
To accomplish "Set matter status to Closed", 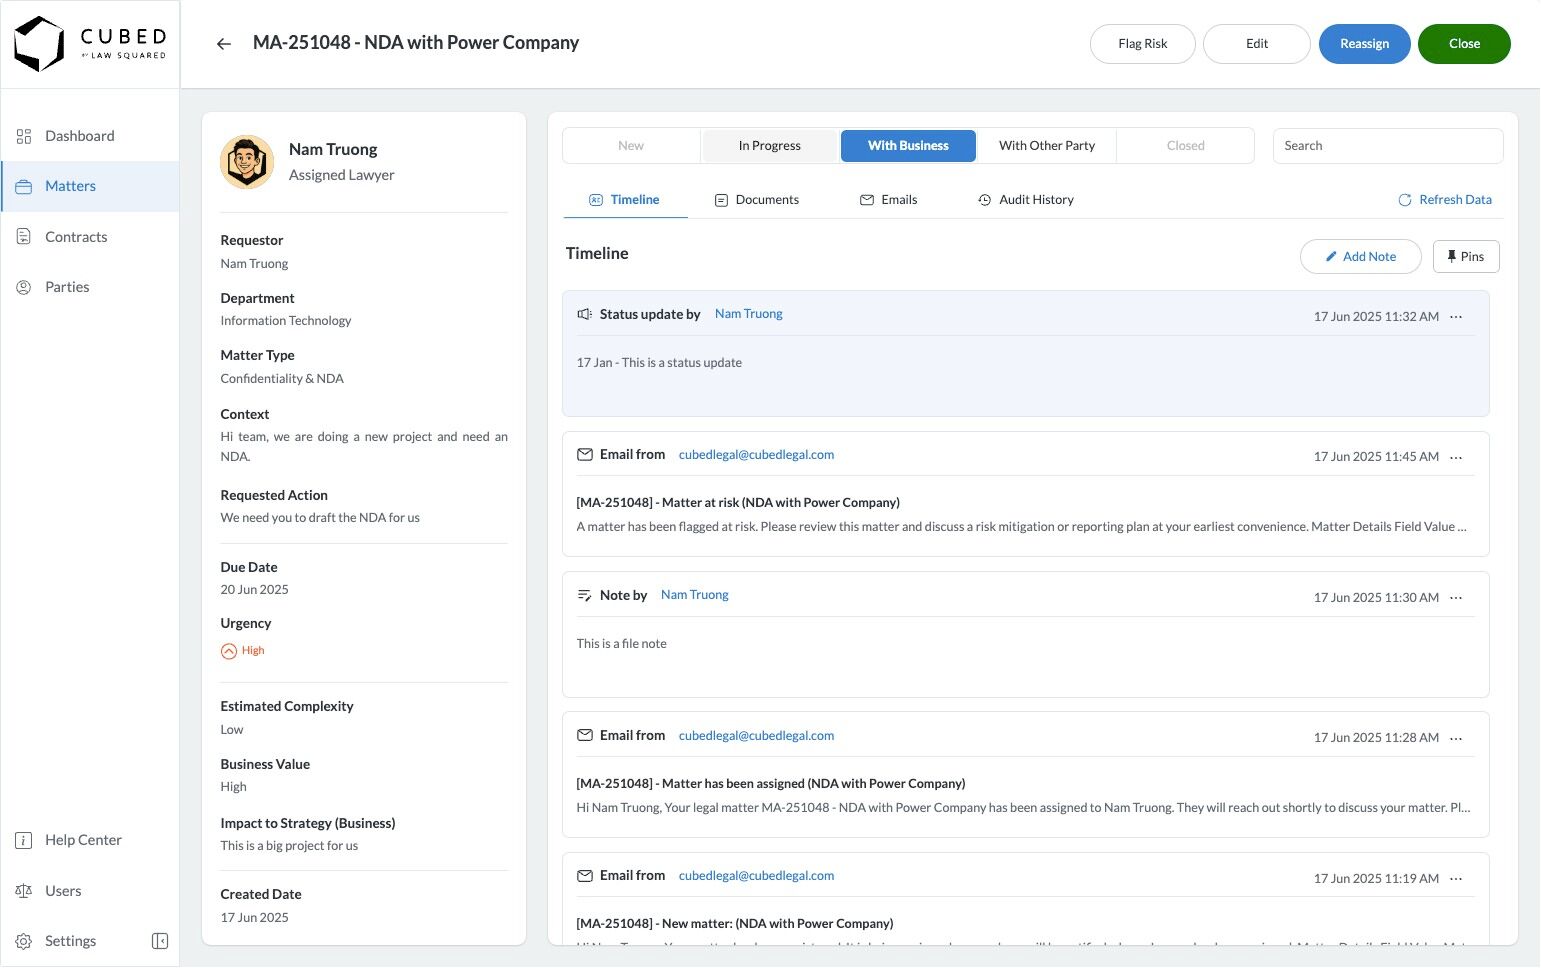I will click(x=1186, y=146).
